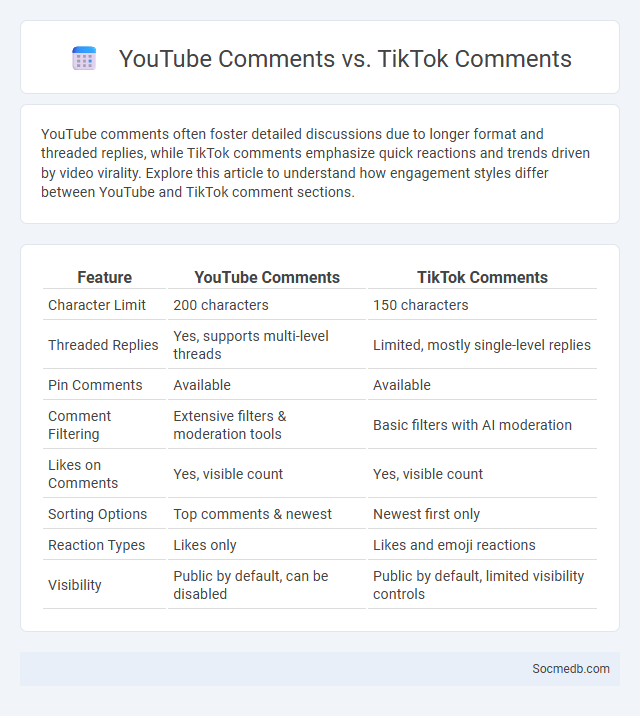This screenshot has height=716, width=640.
Task: Click the 'Character Limit' row label
Action: coord(97,305)
